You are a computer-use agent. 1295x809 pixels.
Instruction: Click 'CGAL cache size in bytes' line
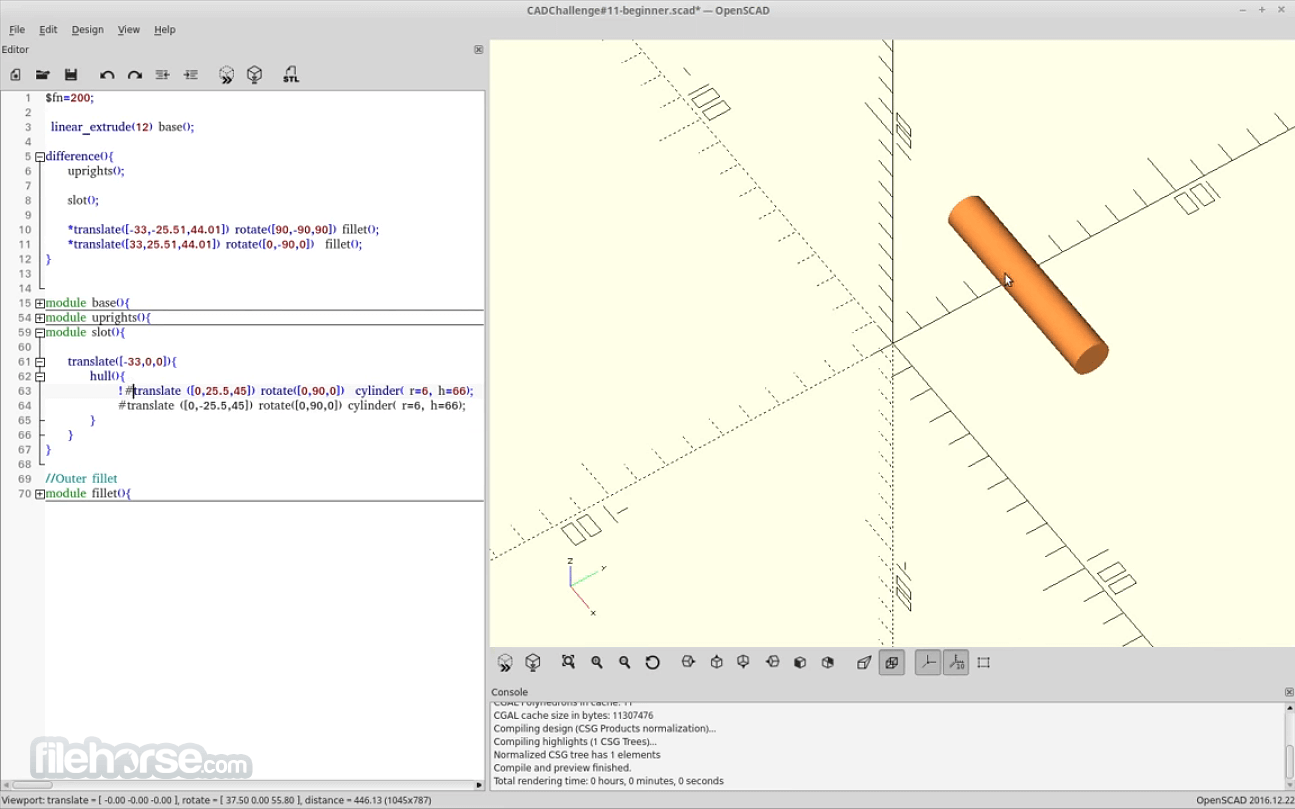point(573,715)
